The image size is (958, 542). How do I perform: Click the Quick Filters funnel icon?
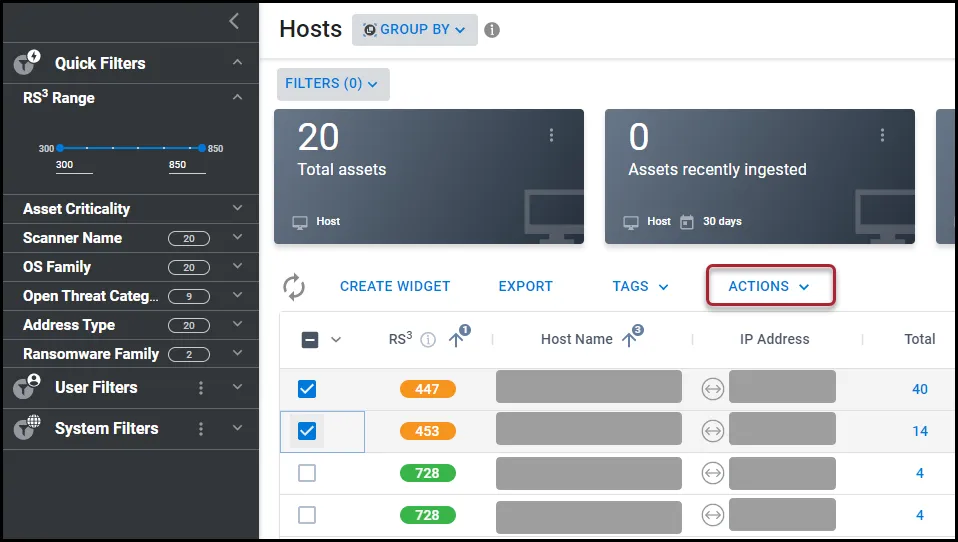click(27, 62)
